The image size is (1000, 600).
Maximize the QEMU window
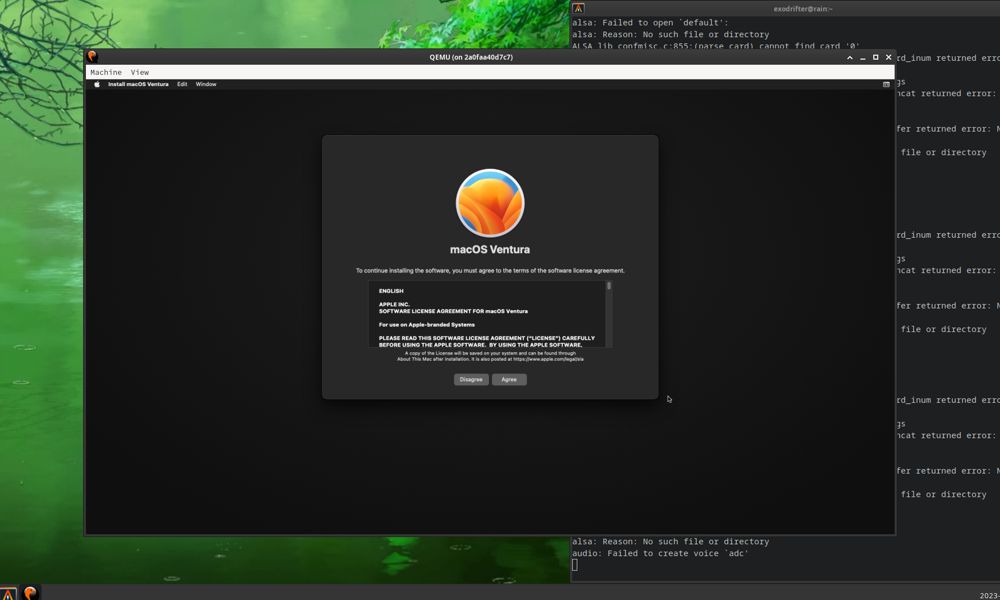[876, 57]
